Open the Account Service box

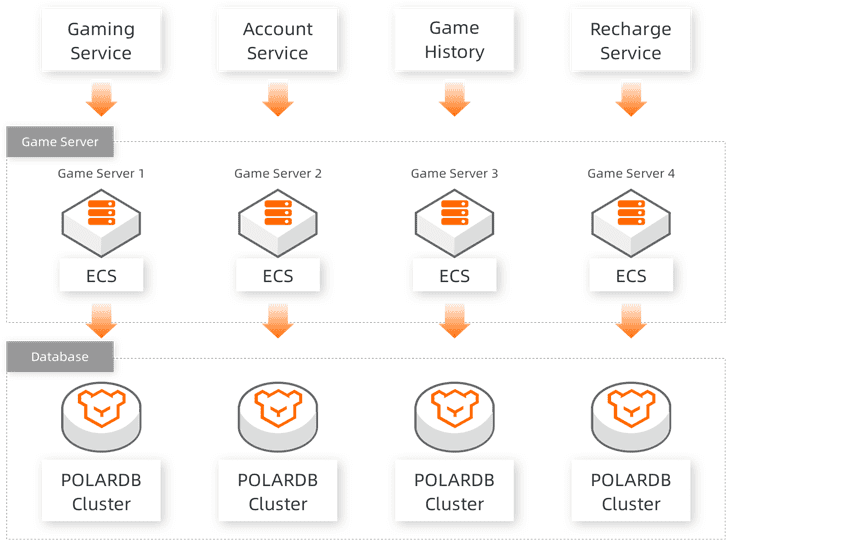(277, 40)
